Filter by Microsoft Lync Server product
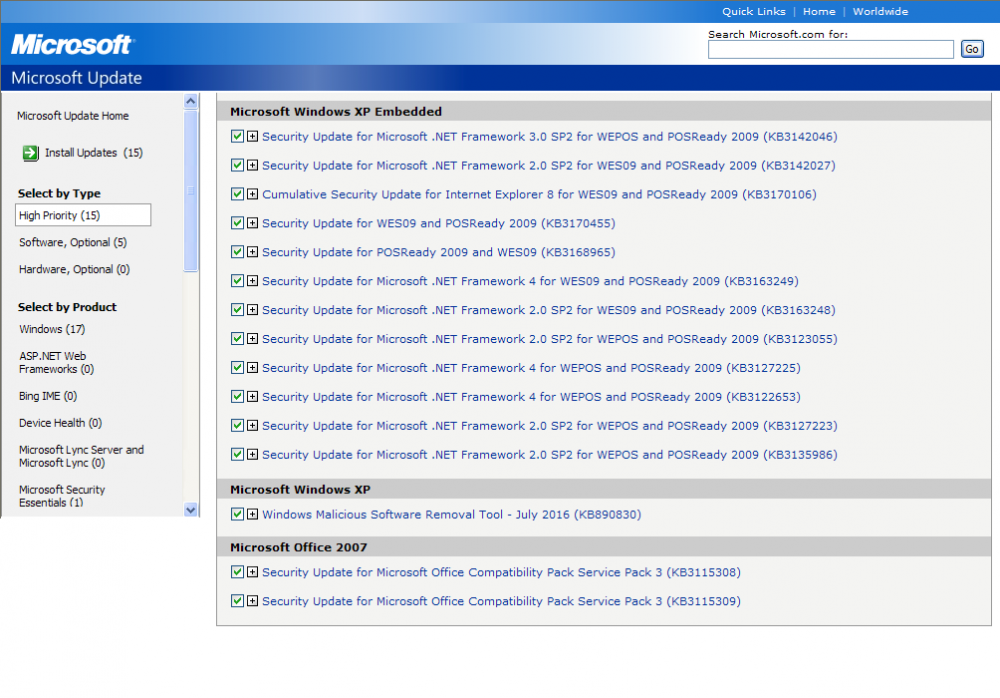The width and height of the screenshot is (1000, 698). pos(81,456)
